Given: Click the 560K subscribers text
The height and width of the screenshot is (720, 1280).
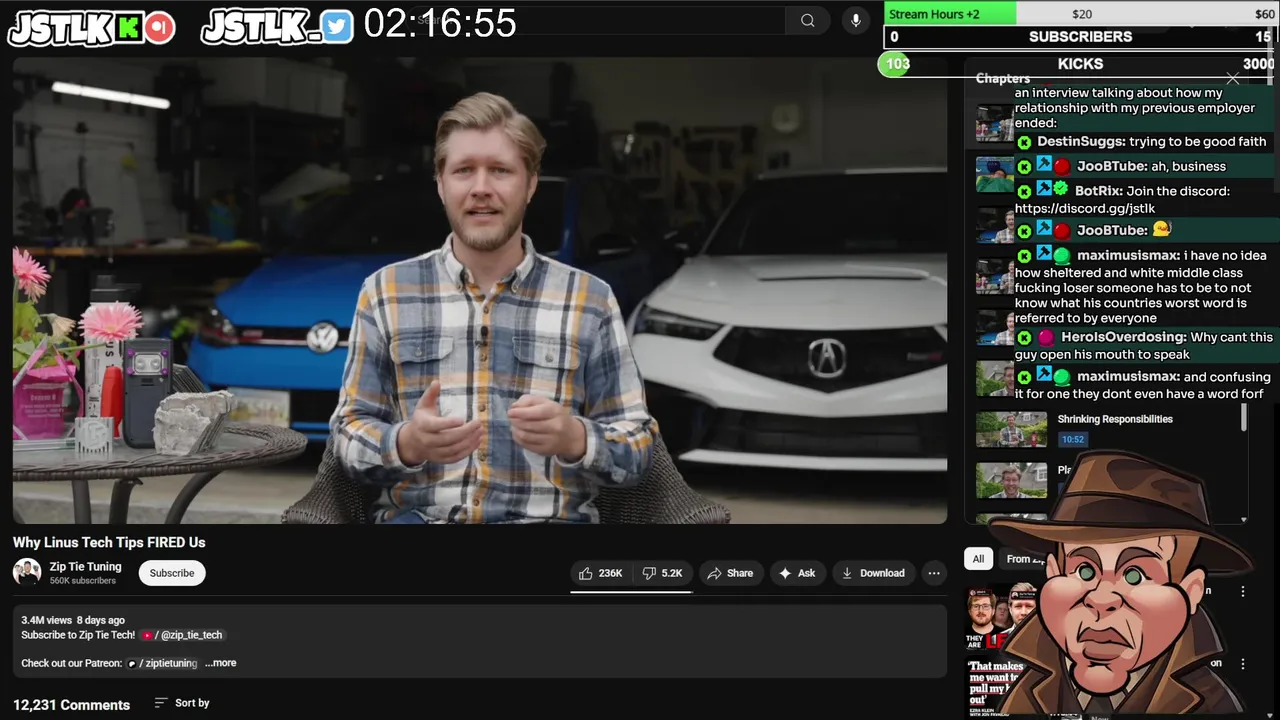Looking at the screenshot, I should pyautogui.click(x=83, y=581).
